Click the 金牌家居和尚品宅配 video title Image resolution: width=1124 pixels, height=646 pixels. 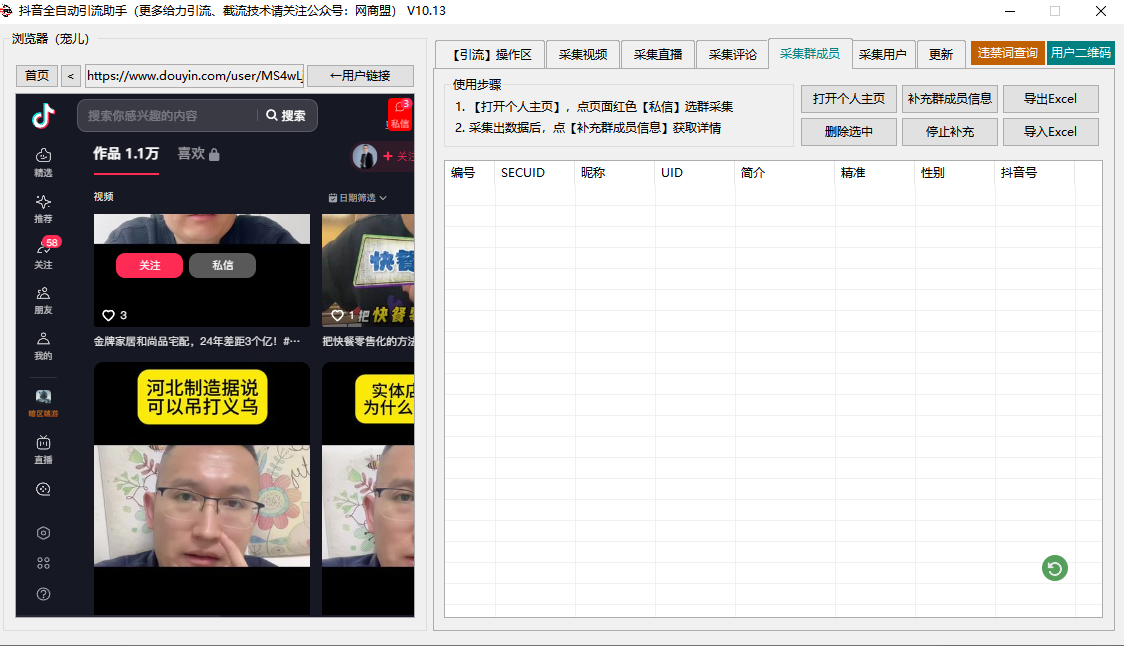point(196,341)
